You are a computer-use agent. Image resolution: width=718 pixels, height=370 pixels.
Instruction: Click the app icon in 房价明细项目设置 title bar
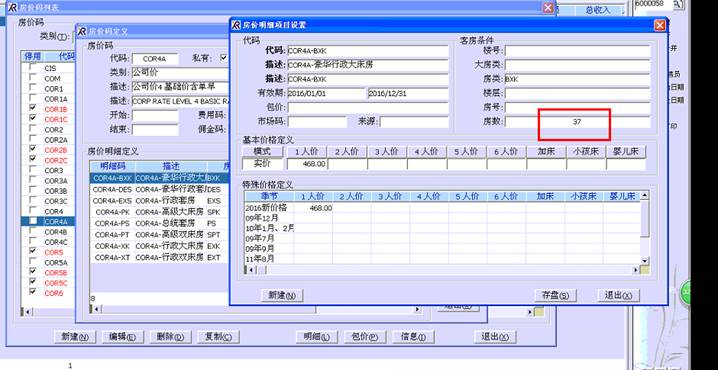[237, 25]
